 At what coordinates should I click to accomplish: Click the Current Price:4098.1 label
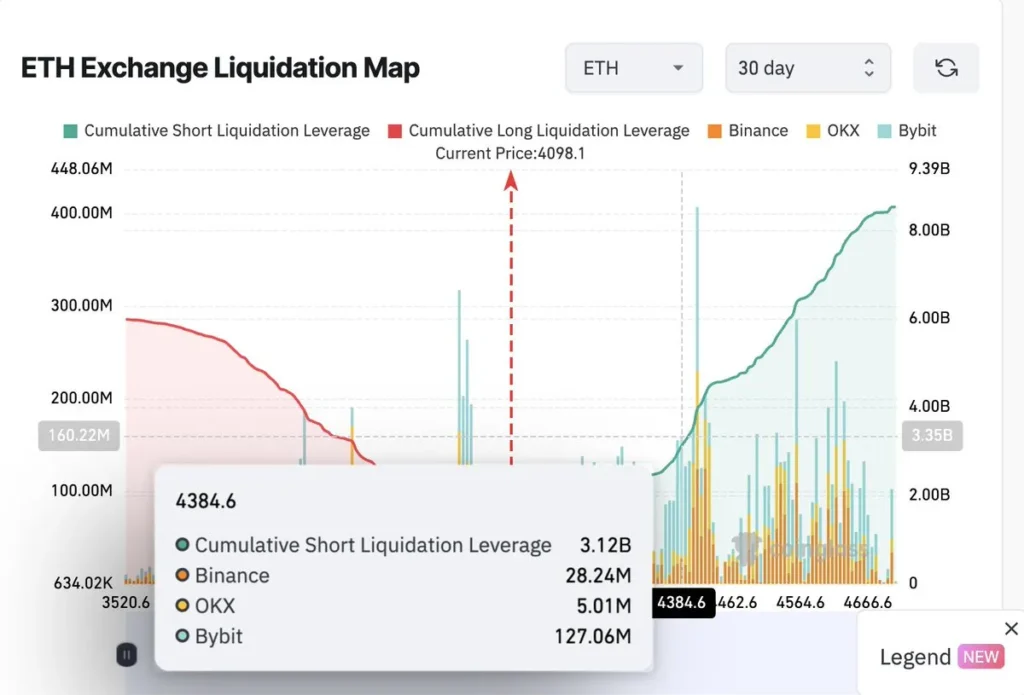(511, 153)
